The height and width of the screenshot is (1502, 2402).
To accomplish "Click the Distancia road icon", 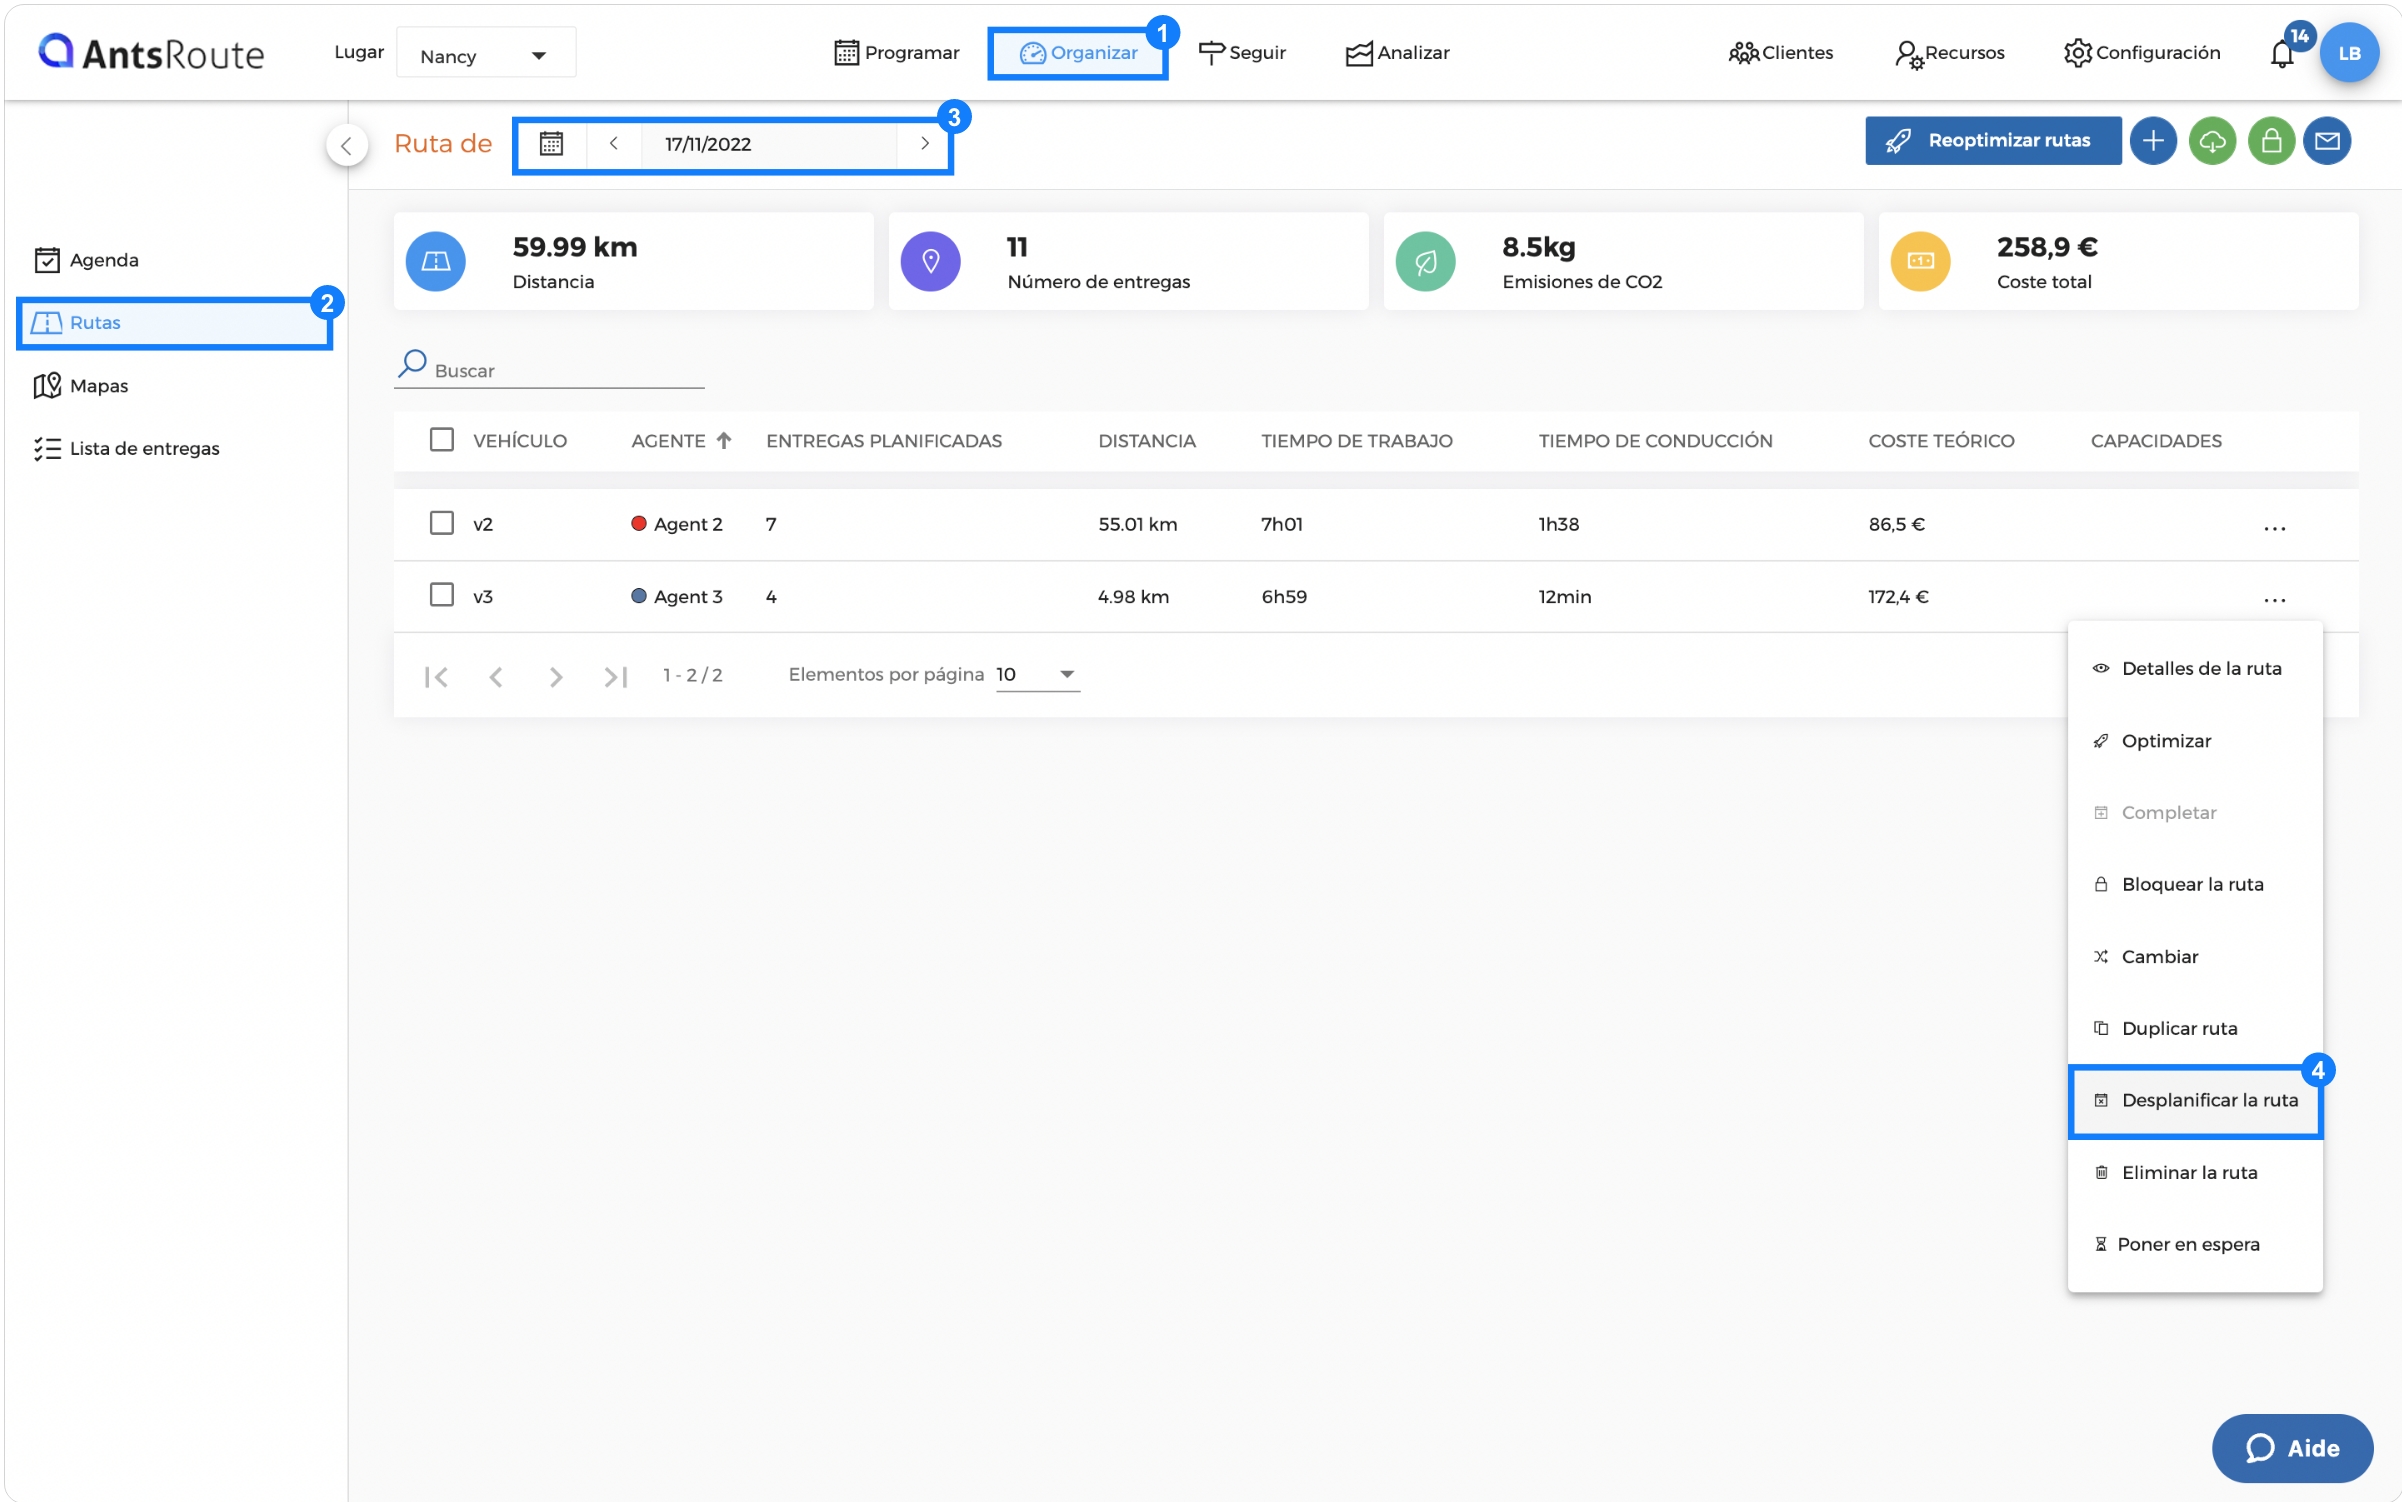I will 435,261.
